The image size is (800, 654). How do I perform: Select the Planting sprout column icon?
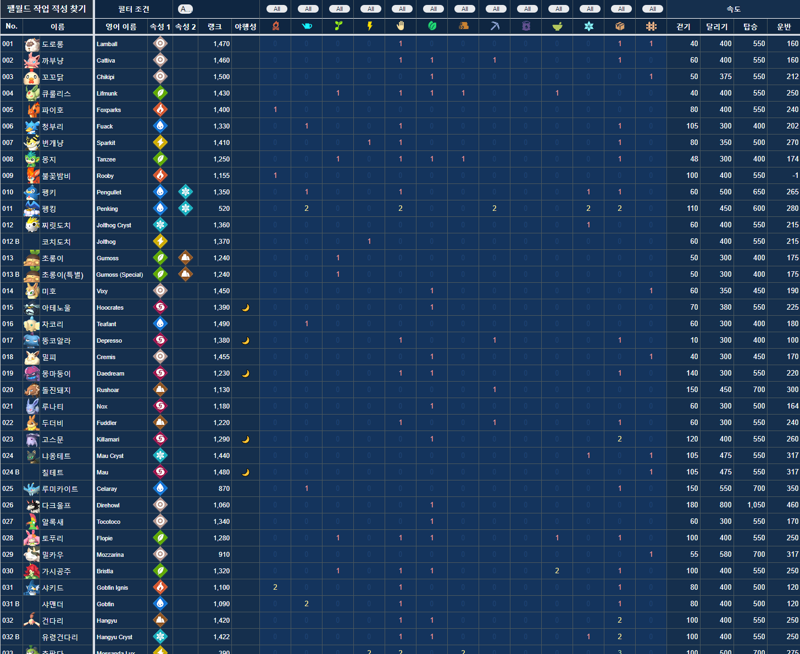pyautogui.click(x=338, y=26)
